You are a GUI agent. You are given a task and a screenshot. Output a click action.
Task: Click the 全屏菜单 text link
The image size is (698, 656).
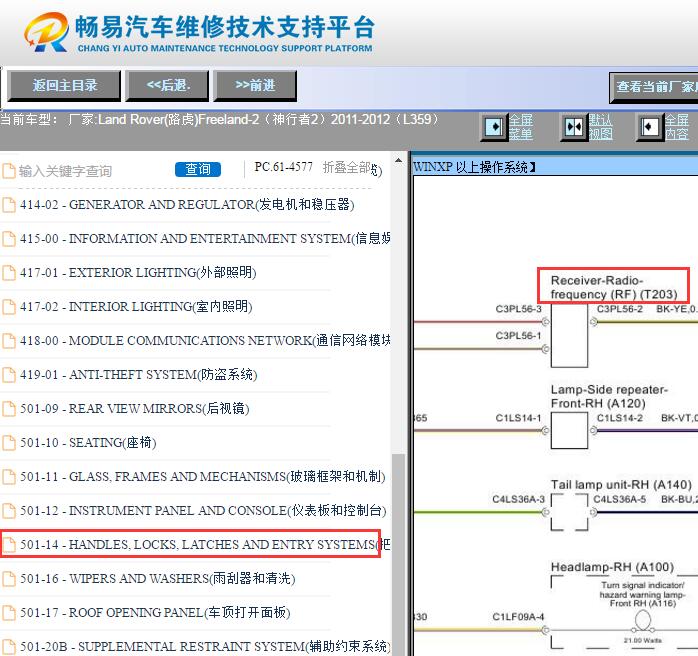tap(520, 127)
